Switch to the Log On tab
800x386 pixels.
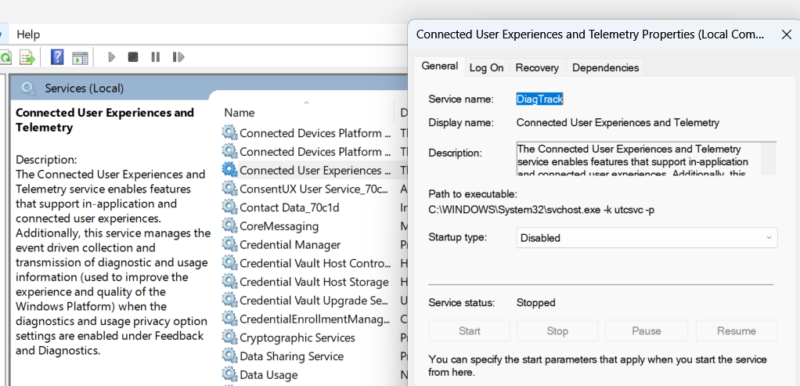486,68
